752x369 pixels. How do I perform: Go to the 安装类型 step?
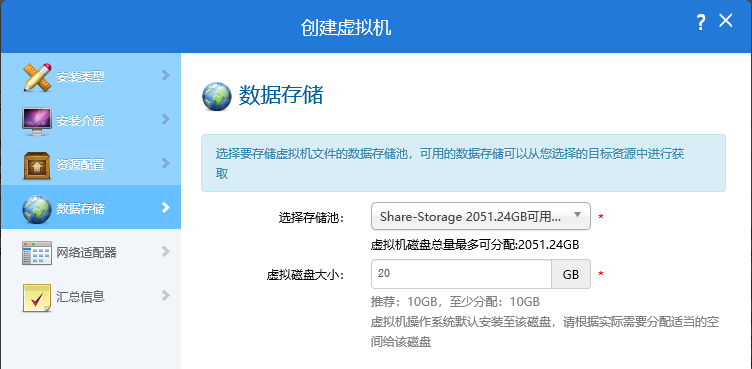(91, 76)
